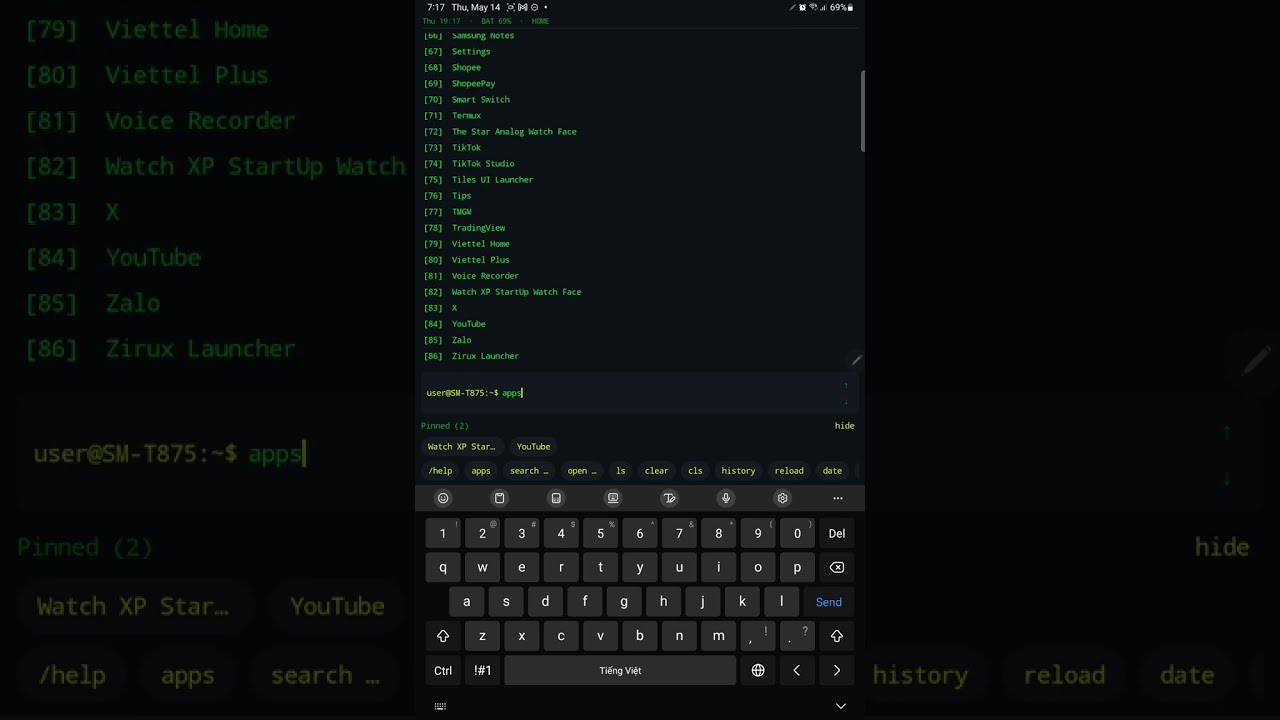Tap the clear command chip

(x=657, y=471)
